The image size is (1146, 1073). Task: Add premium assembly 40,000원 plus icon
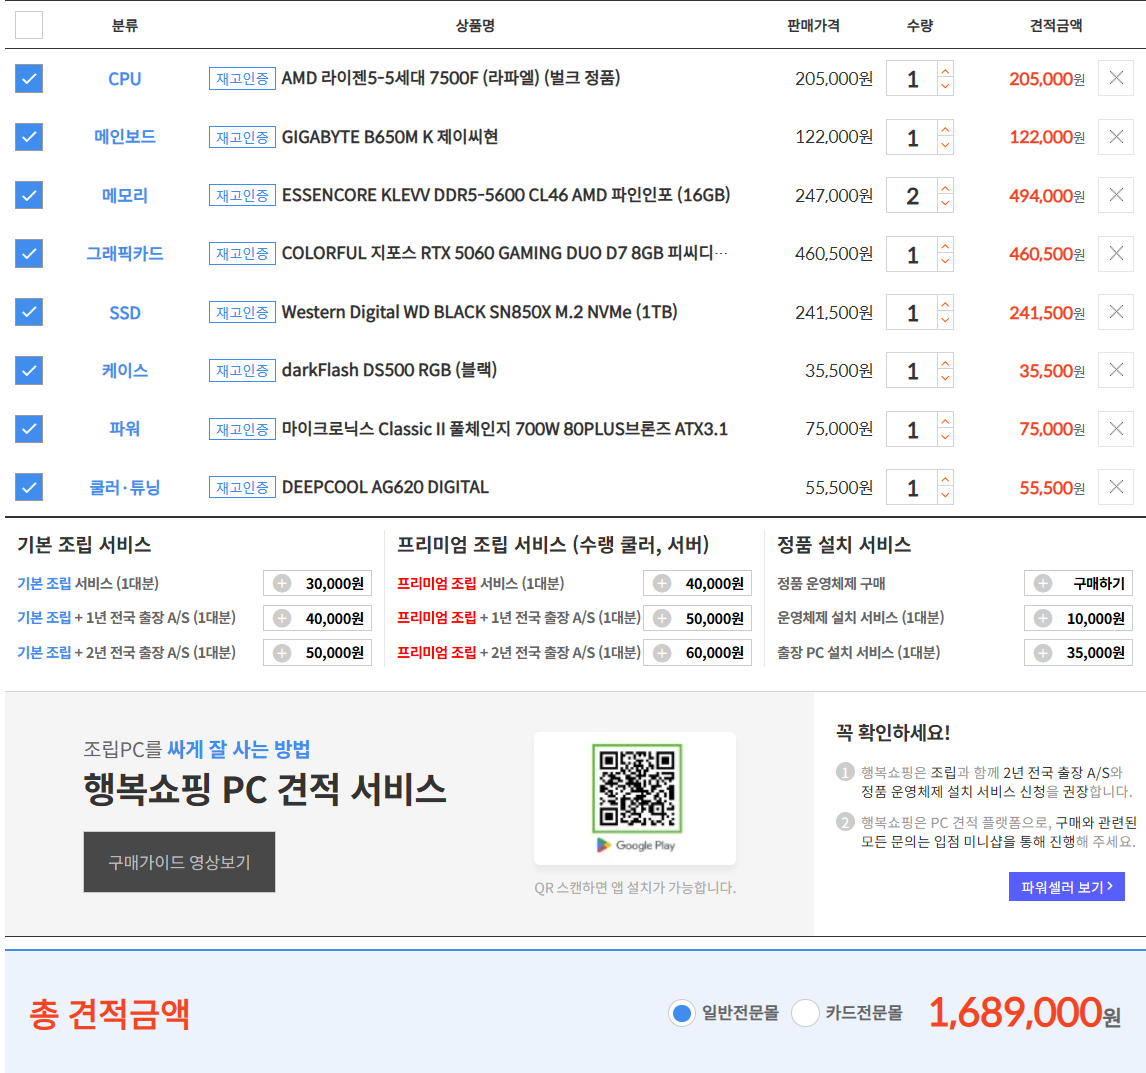(662, 584)
